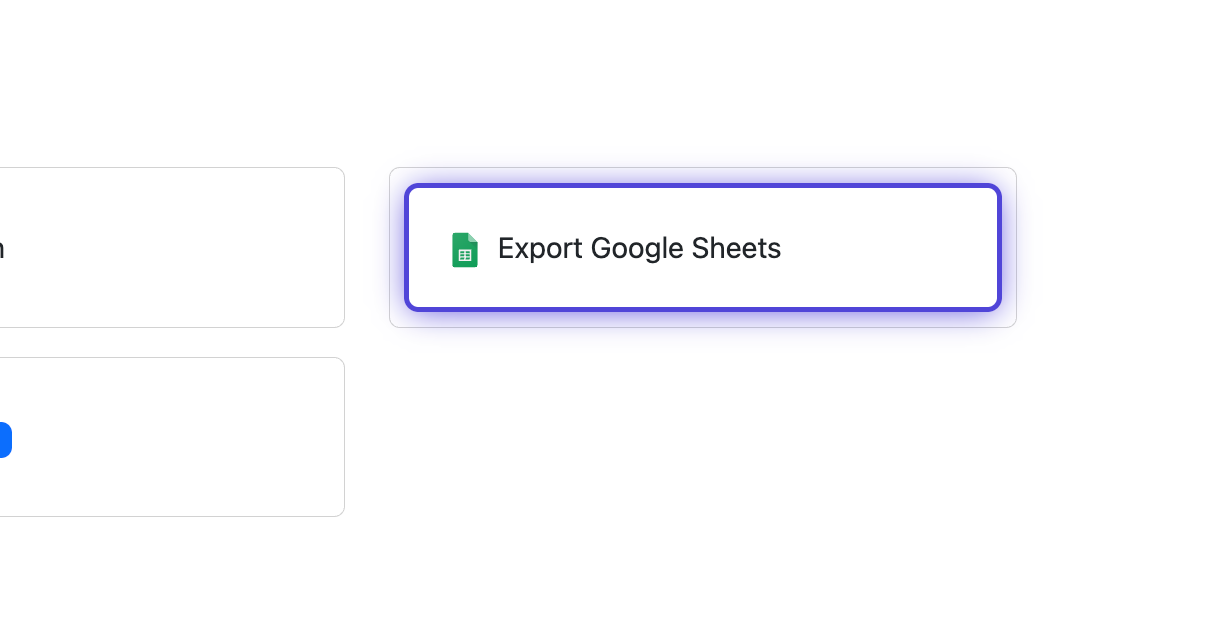Click the 'Export Google Sheets' text label
Image resolution: width=1210 pixels, height=626 pixels.
[639, 248]
